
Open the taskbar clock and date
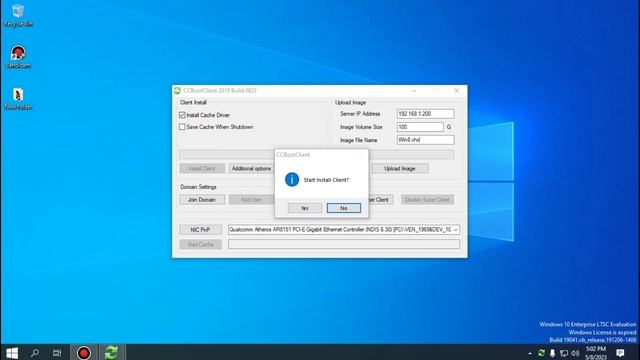tap(596, 353)
